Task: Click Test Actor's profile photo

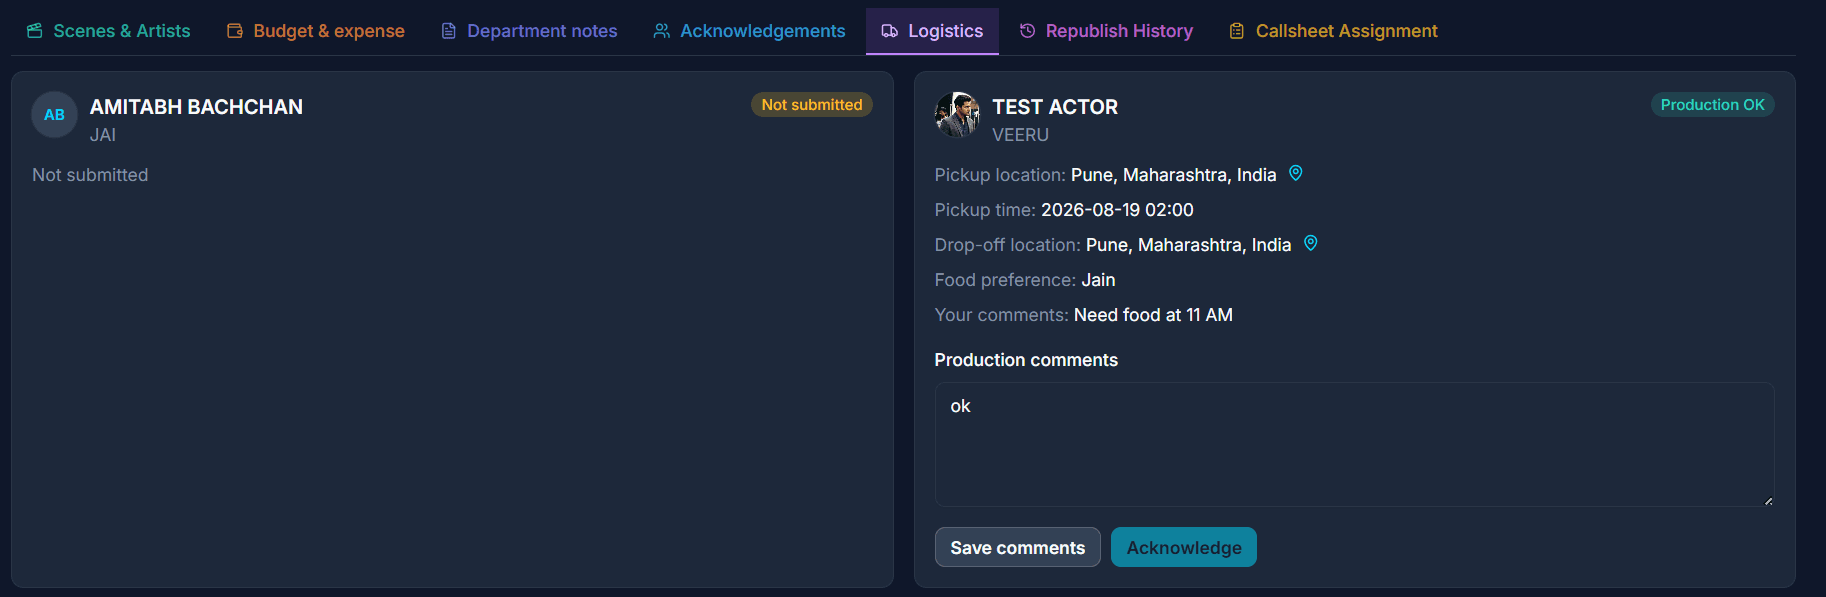Action: pyautogui.click(x=957, y=115)
